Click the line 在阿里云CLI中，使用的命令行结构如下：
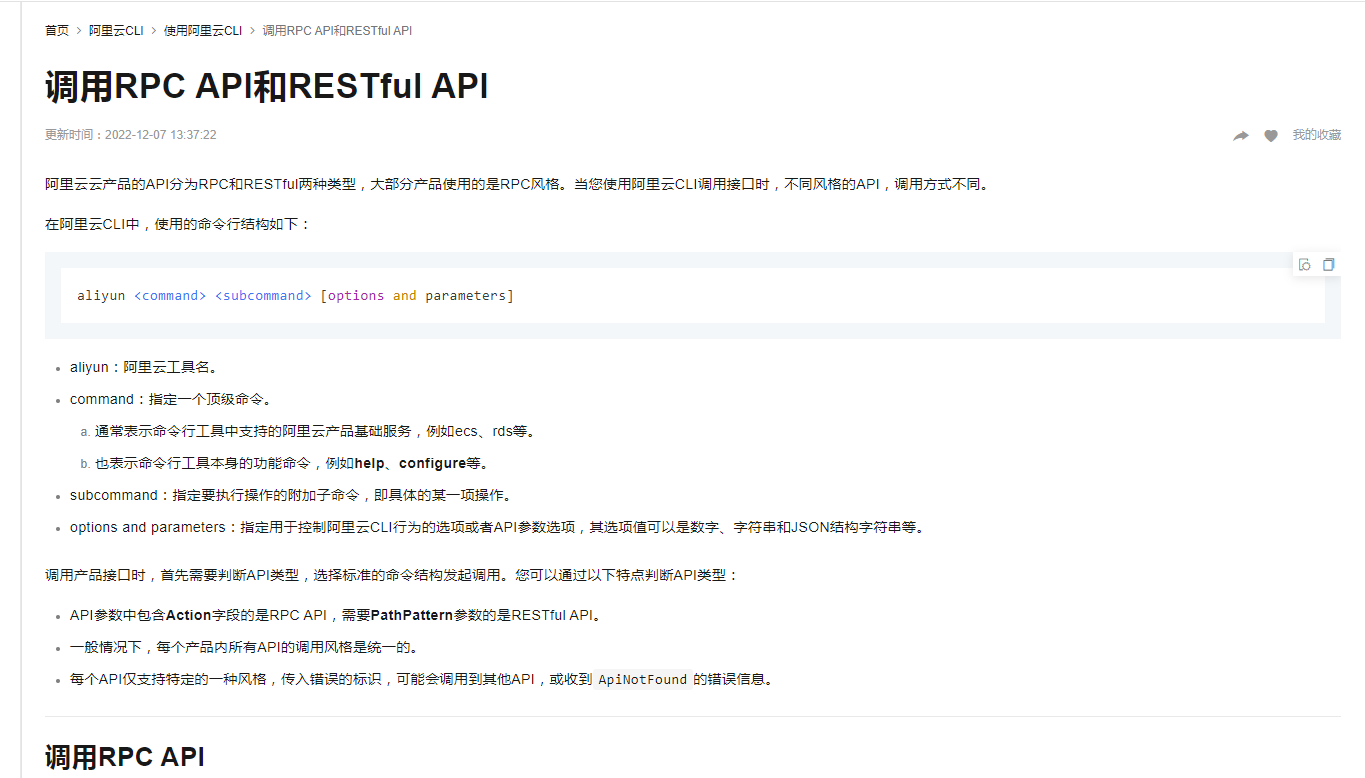 click(x=179, y=224)
